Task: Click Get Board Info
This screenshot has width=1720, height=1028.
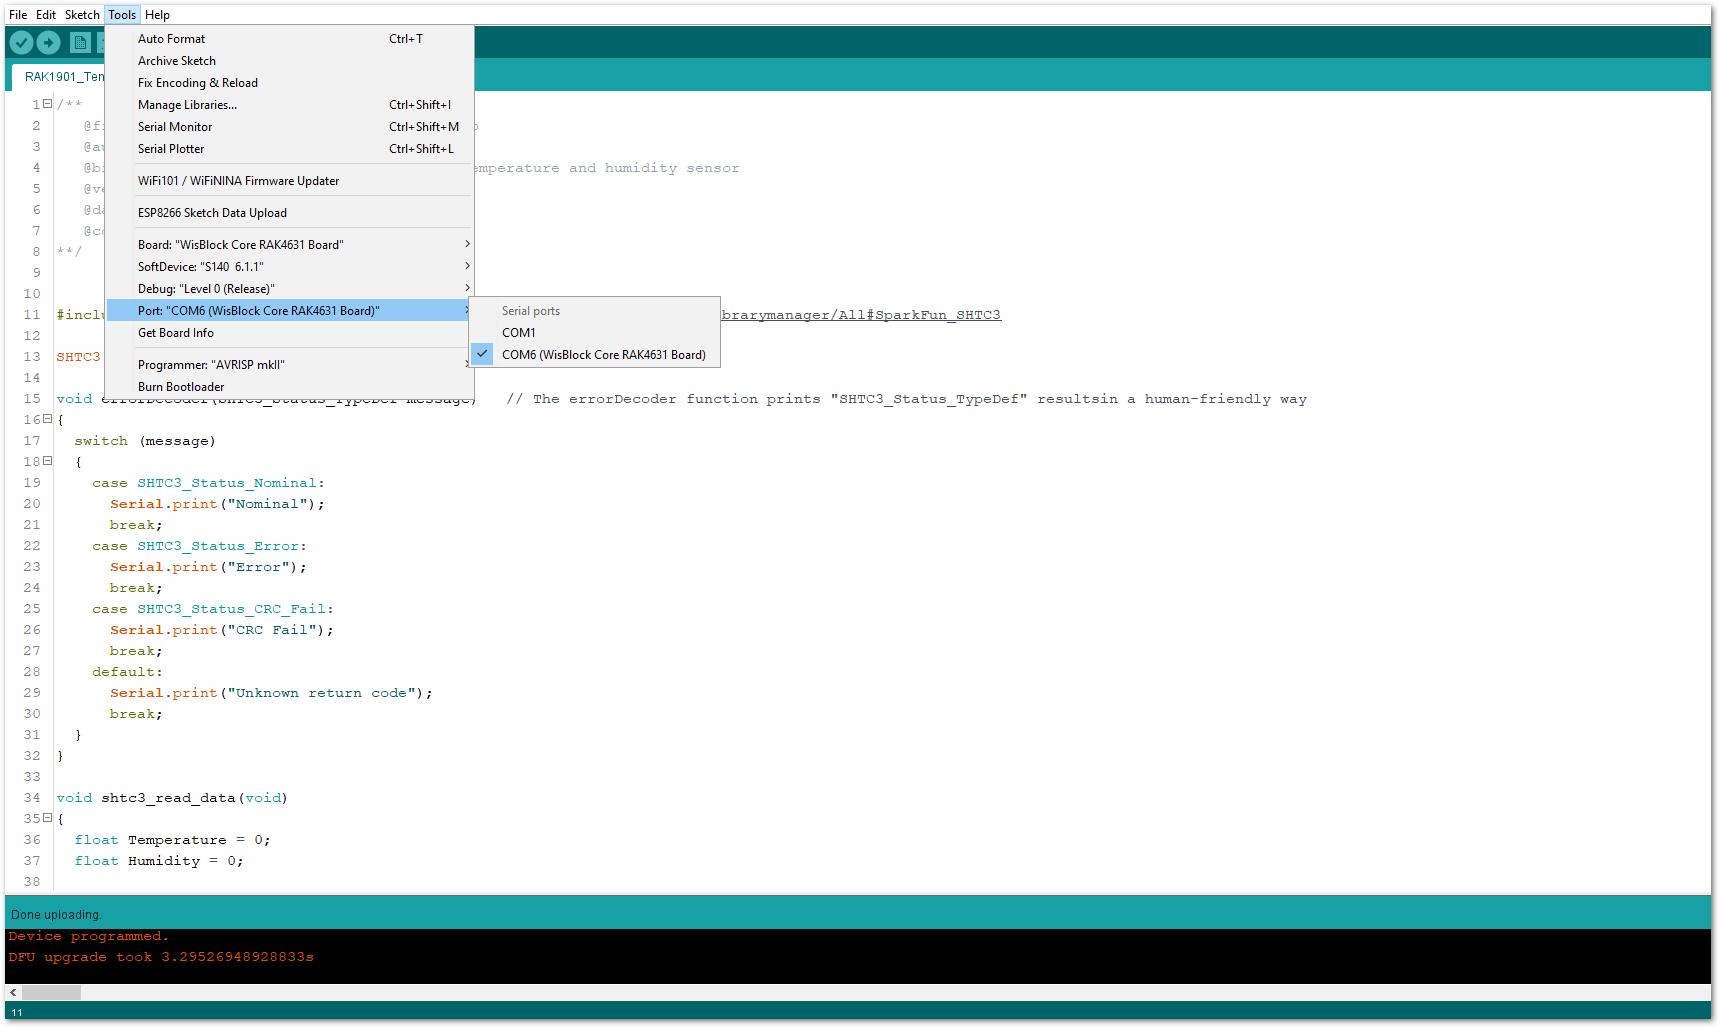Action: [289, 333]
